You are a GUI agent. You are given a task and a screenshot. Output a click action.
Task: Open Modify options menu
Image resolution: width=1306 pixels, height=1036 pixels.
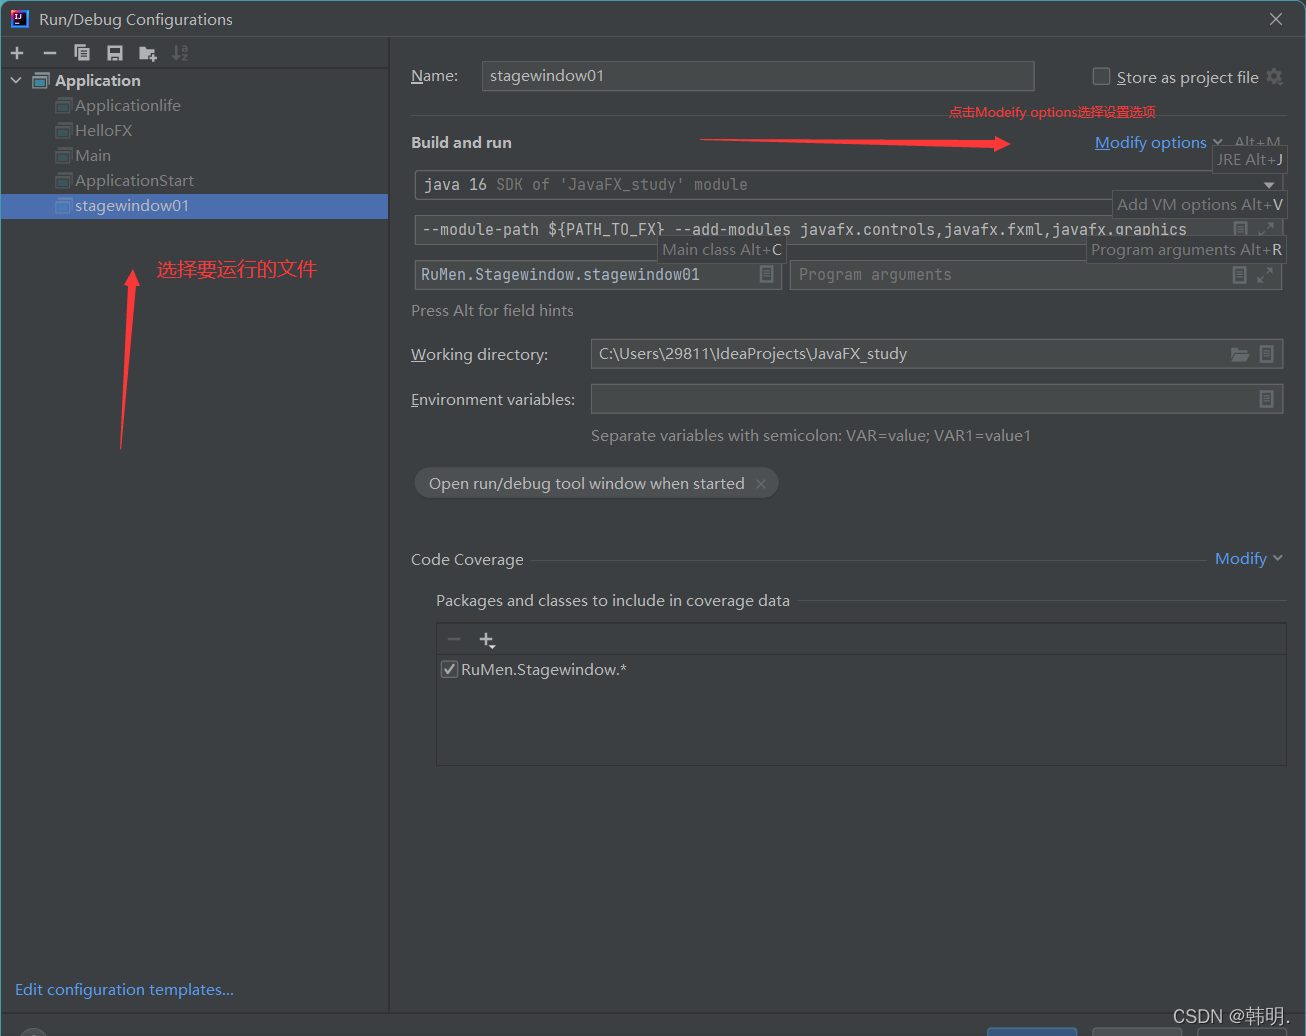(1158, 142)
